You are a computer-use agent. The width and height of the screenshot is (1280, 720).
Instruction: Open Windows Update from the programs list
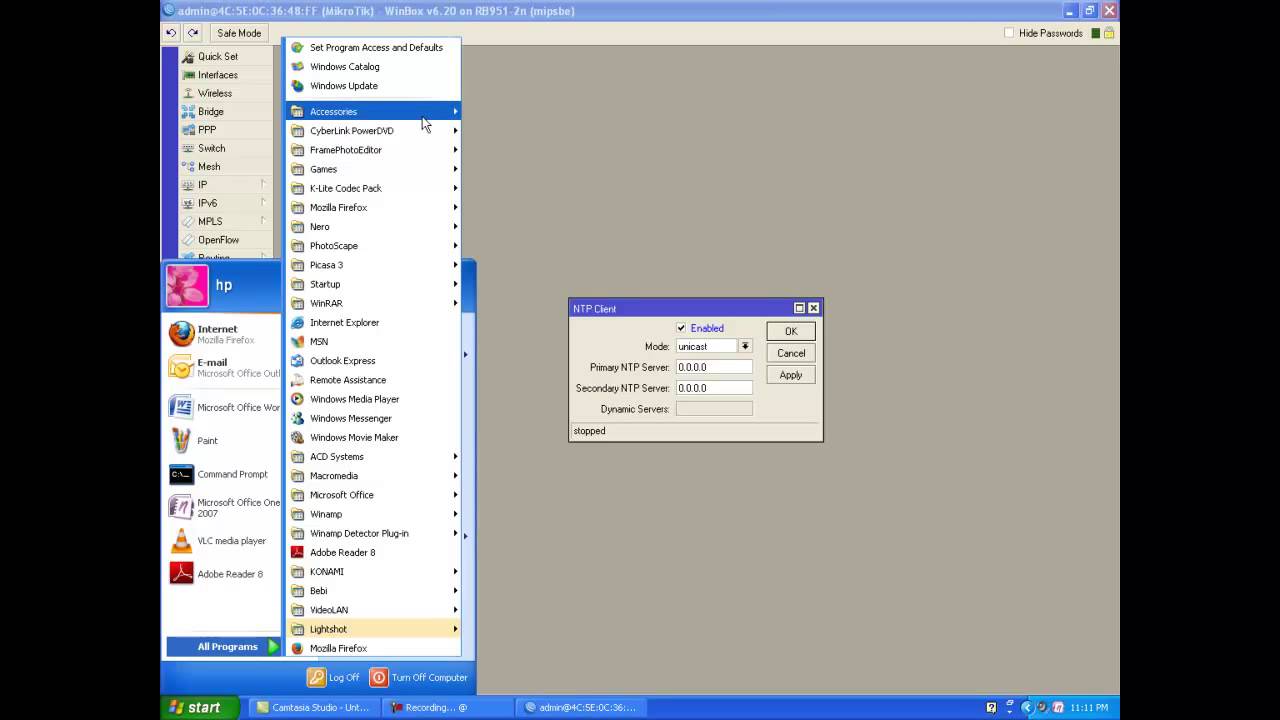(x=373, y=86)
